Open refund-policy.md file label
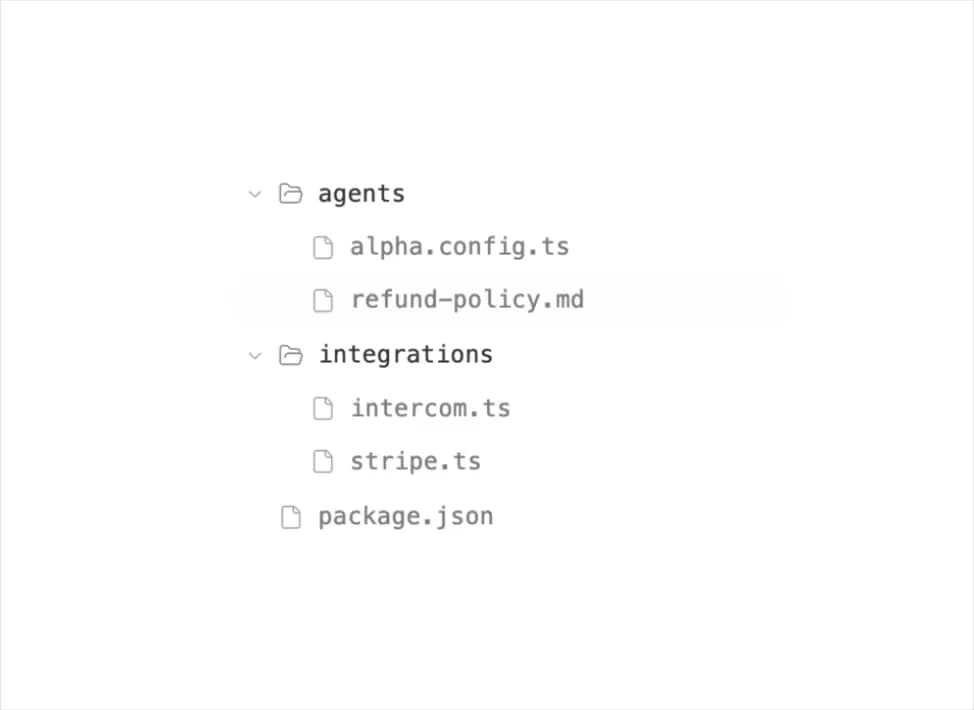The height and width of the screenshot is (710, 974). [468, 299]
